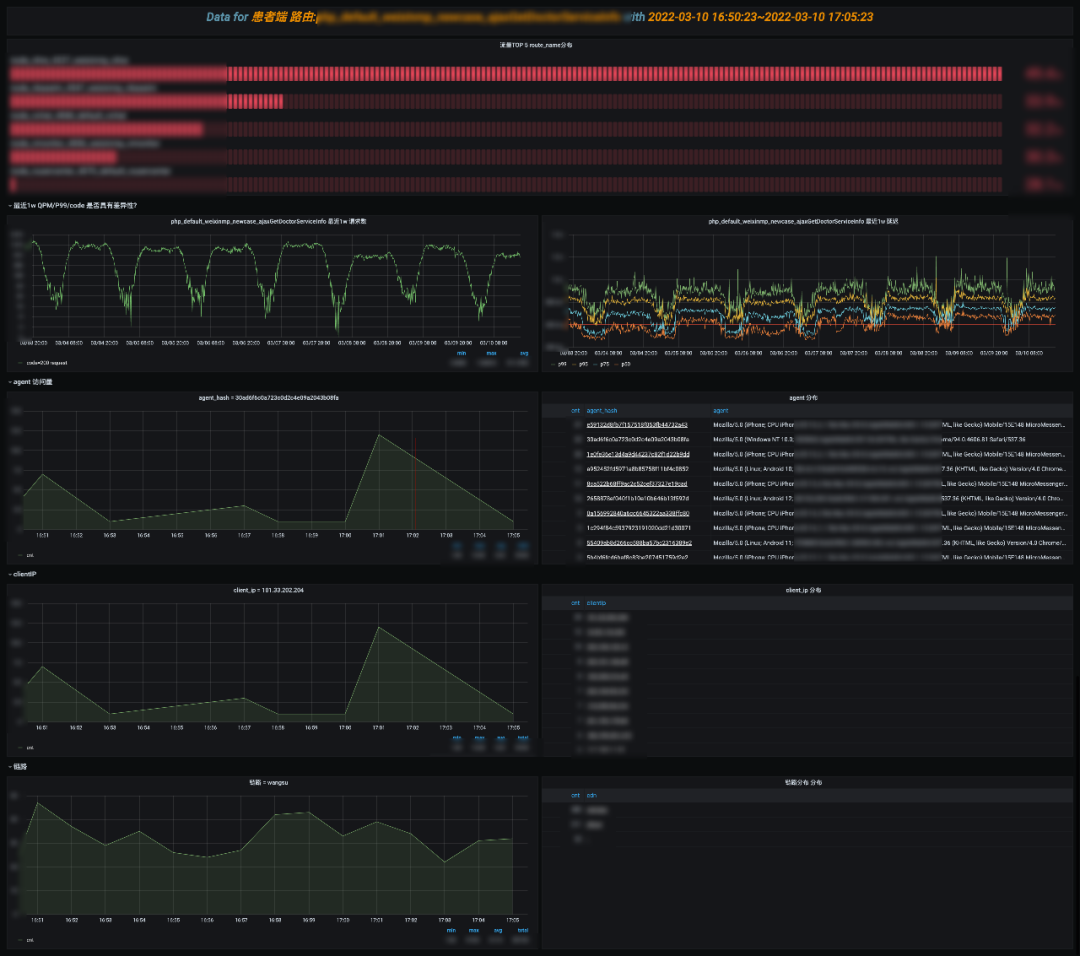
Task: Click the longest red bar in TOP 5 panel
Action: pyautogui.click(x=614, y=74)
